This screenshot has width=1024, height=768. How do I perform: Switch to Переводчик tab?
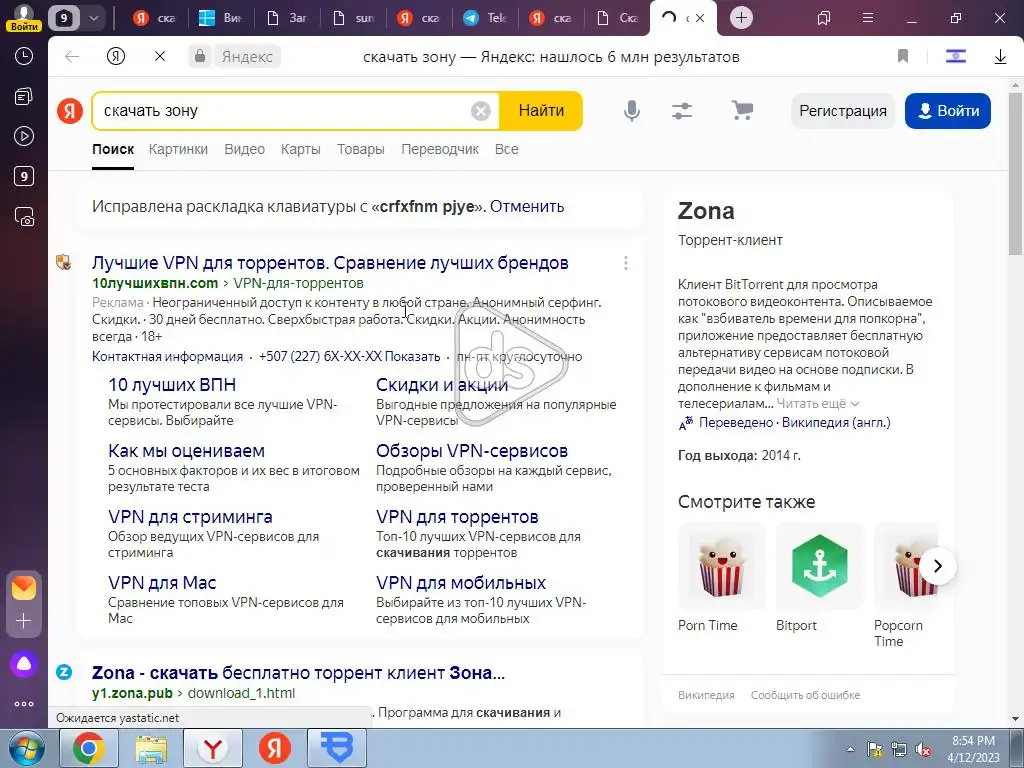[440, 150]
